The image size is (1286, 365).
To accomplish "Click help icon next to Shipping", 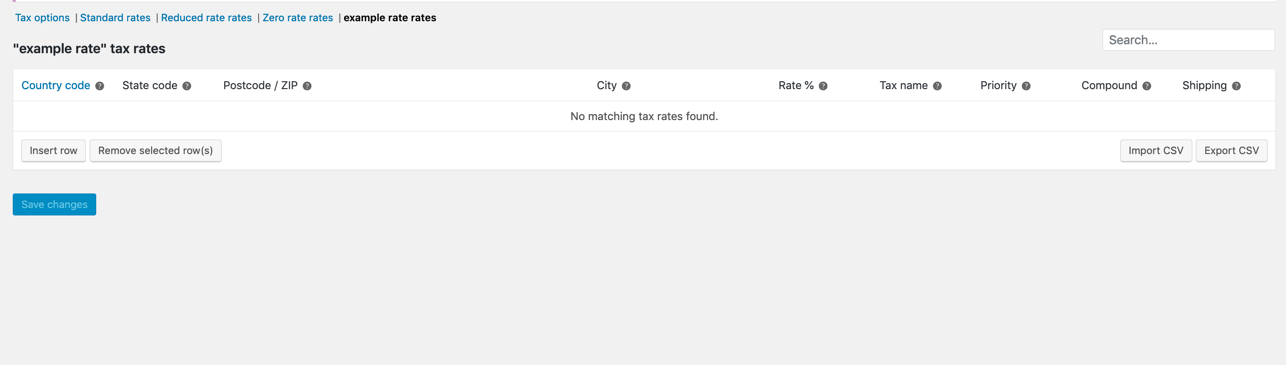I will click(x=1236, y=86).
